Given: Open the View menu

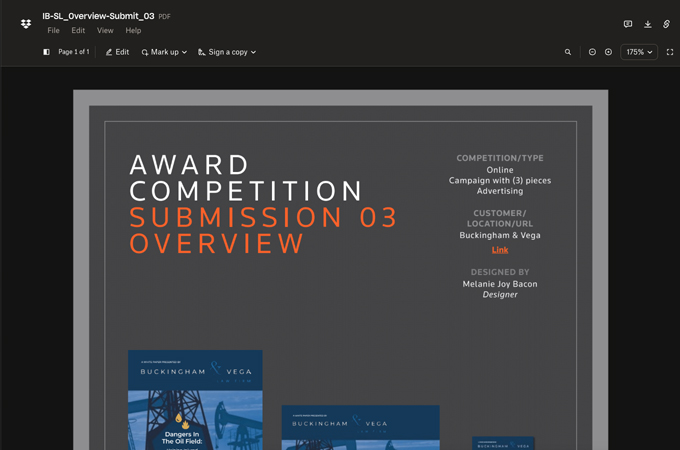Looking at the screenshot, I should 105,30.
